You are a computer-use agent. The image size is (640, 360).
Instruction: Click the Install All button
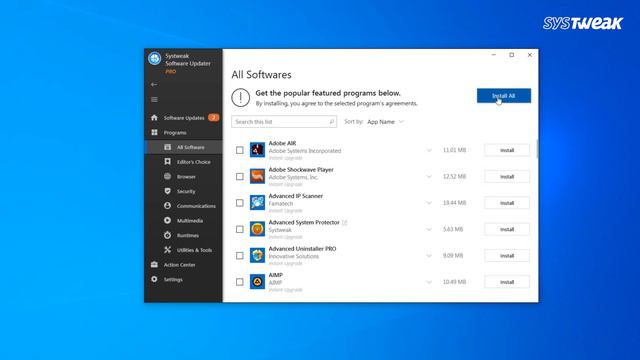[x=504, y=96]
